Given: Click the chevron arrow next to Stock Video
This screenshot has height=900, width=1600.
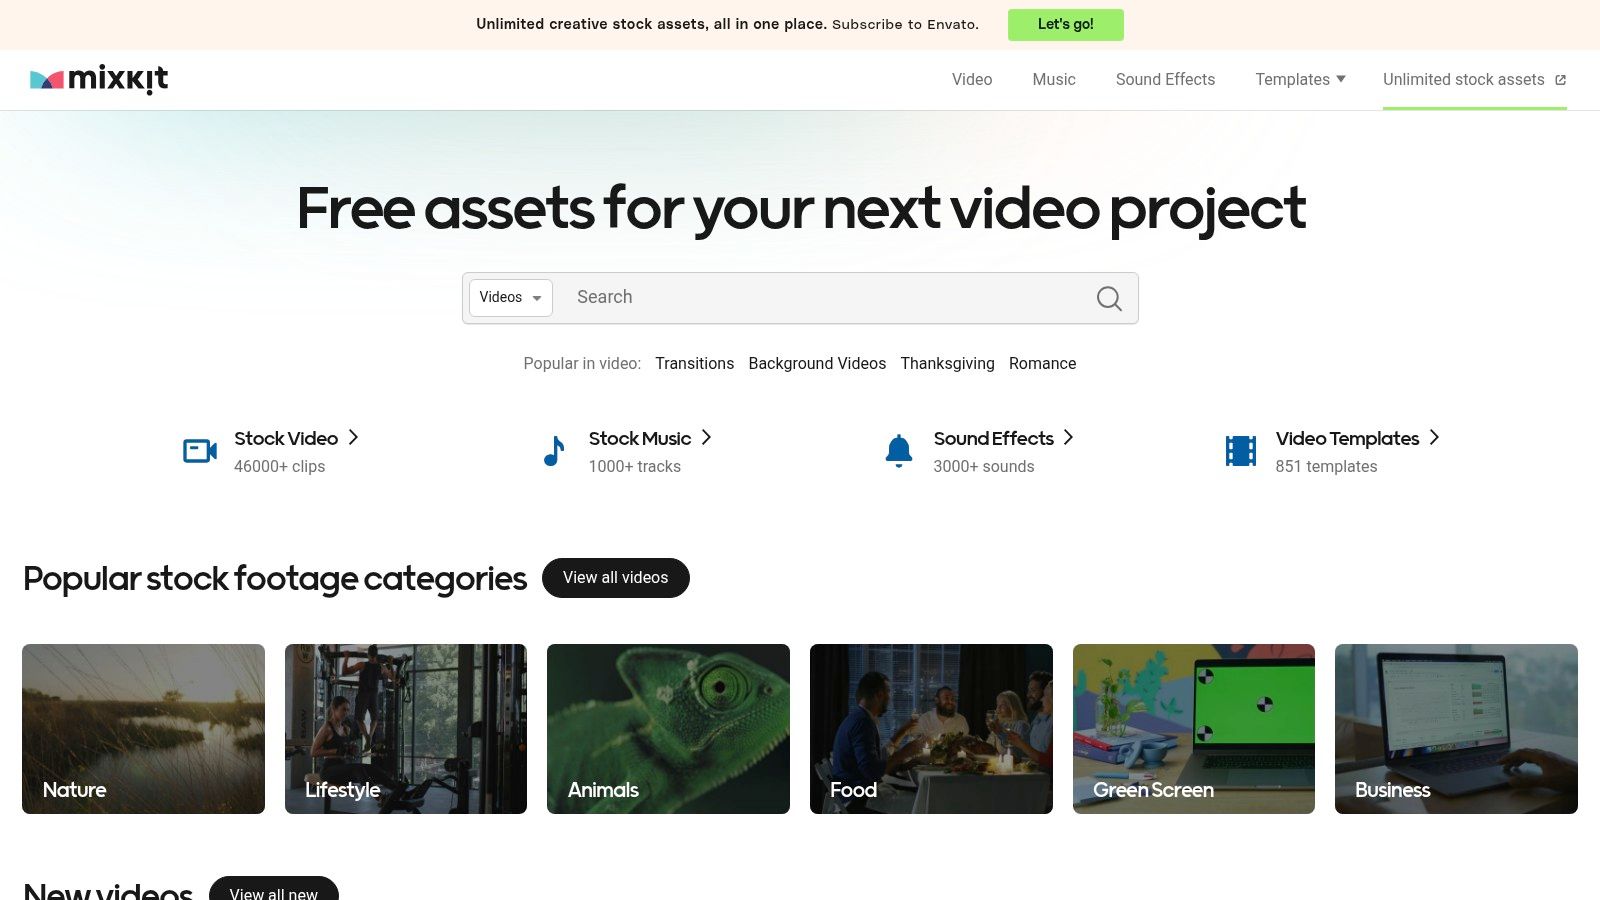Looking at the screenshot, I should click(x=354, y=438).
